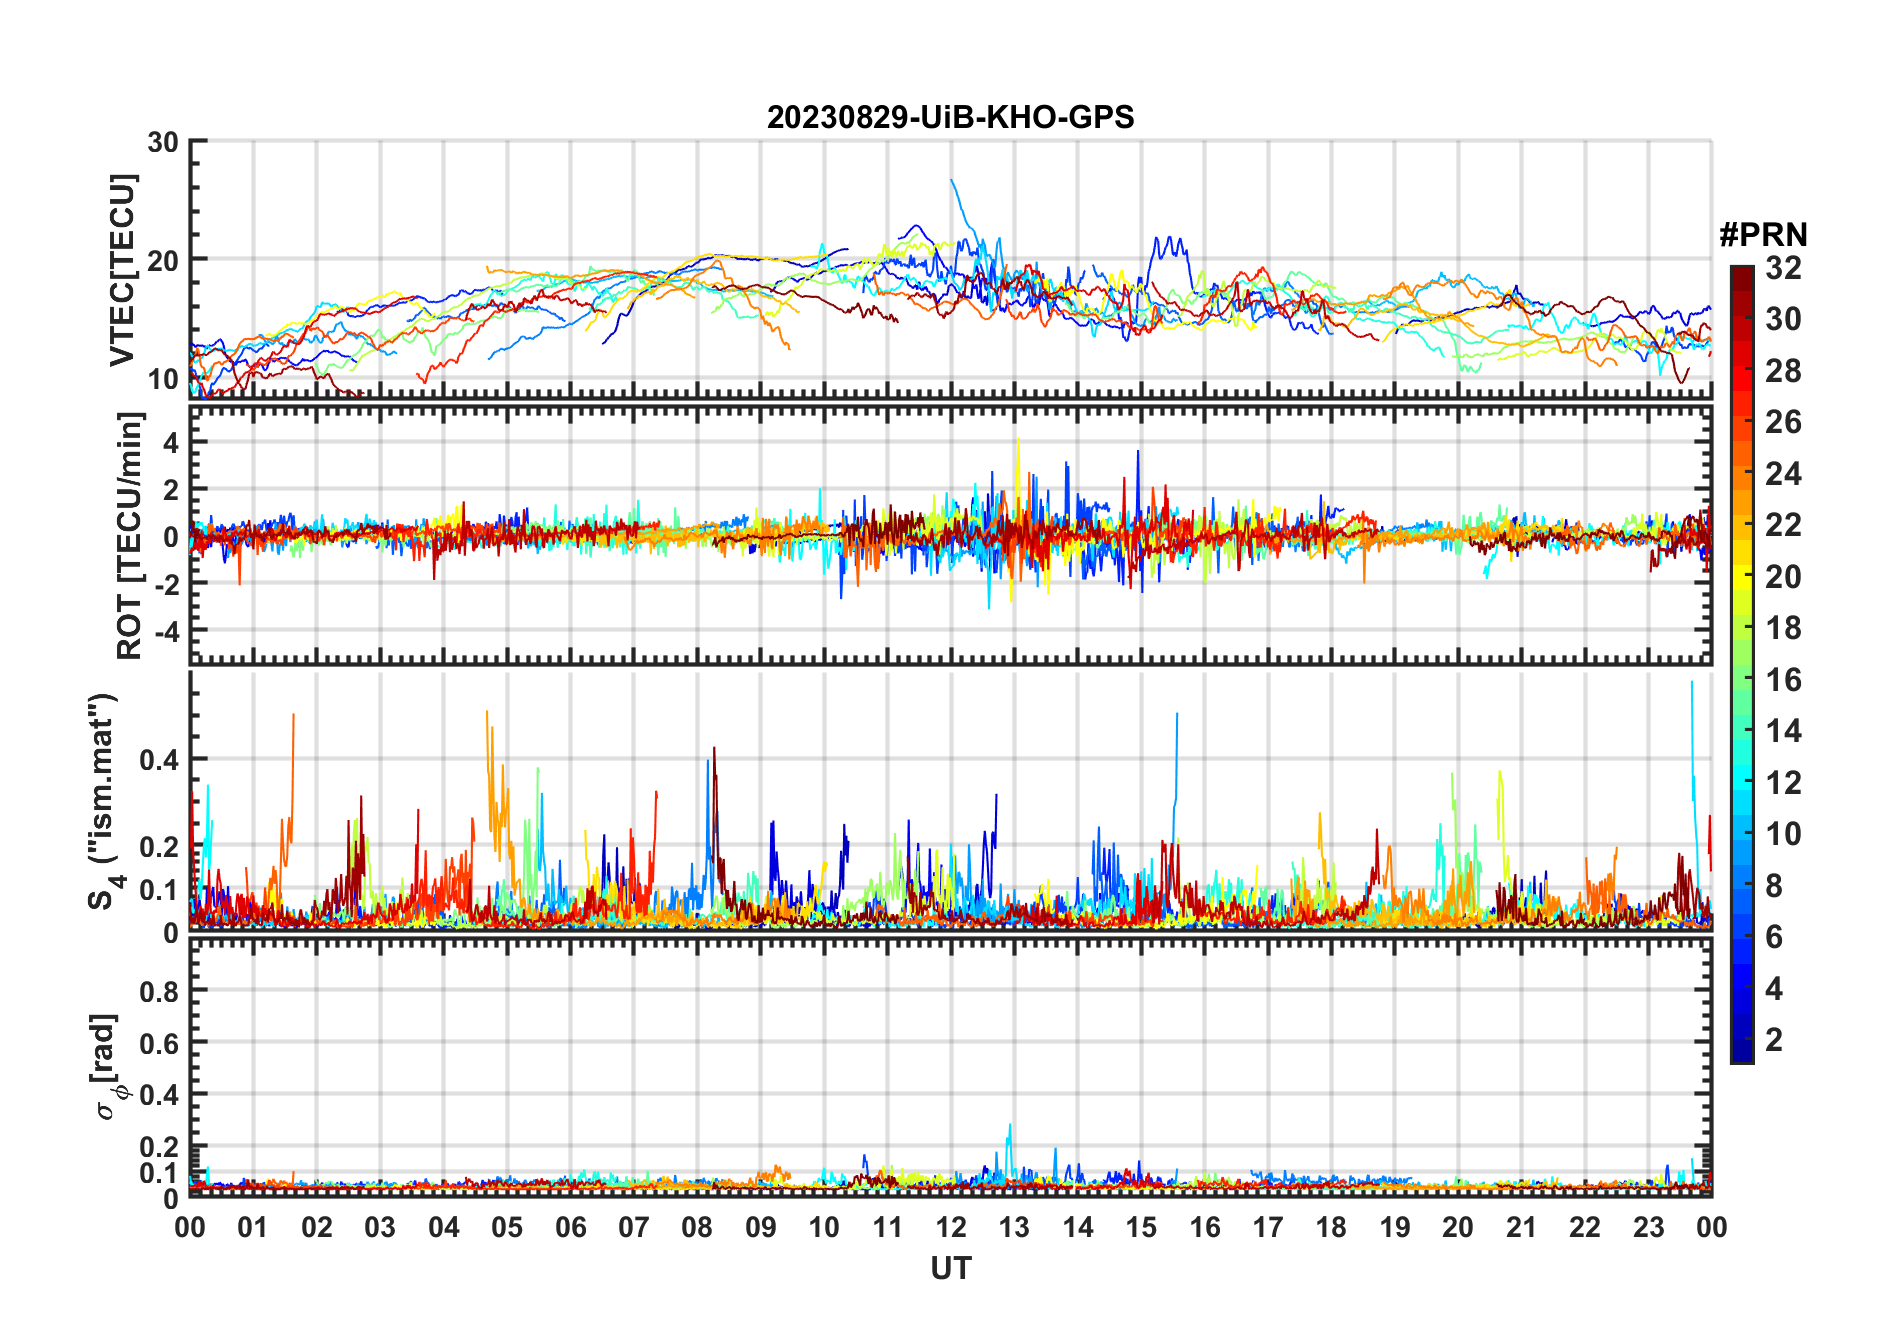
Task: Click the sigma phi [rad] y-axis label
Action: (106, 1066)
